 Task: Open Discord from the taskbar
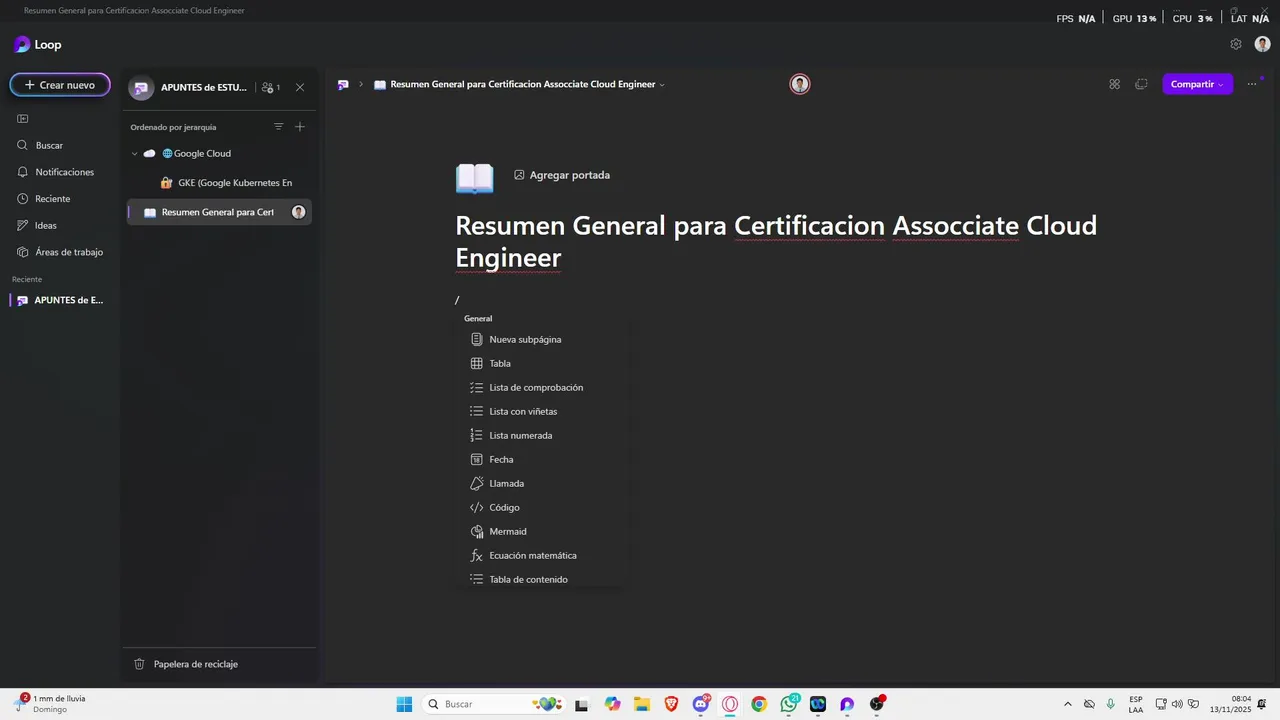[701, 704]
